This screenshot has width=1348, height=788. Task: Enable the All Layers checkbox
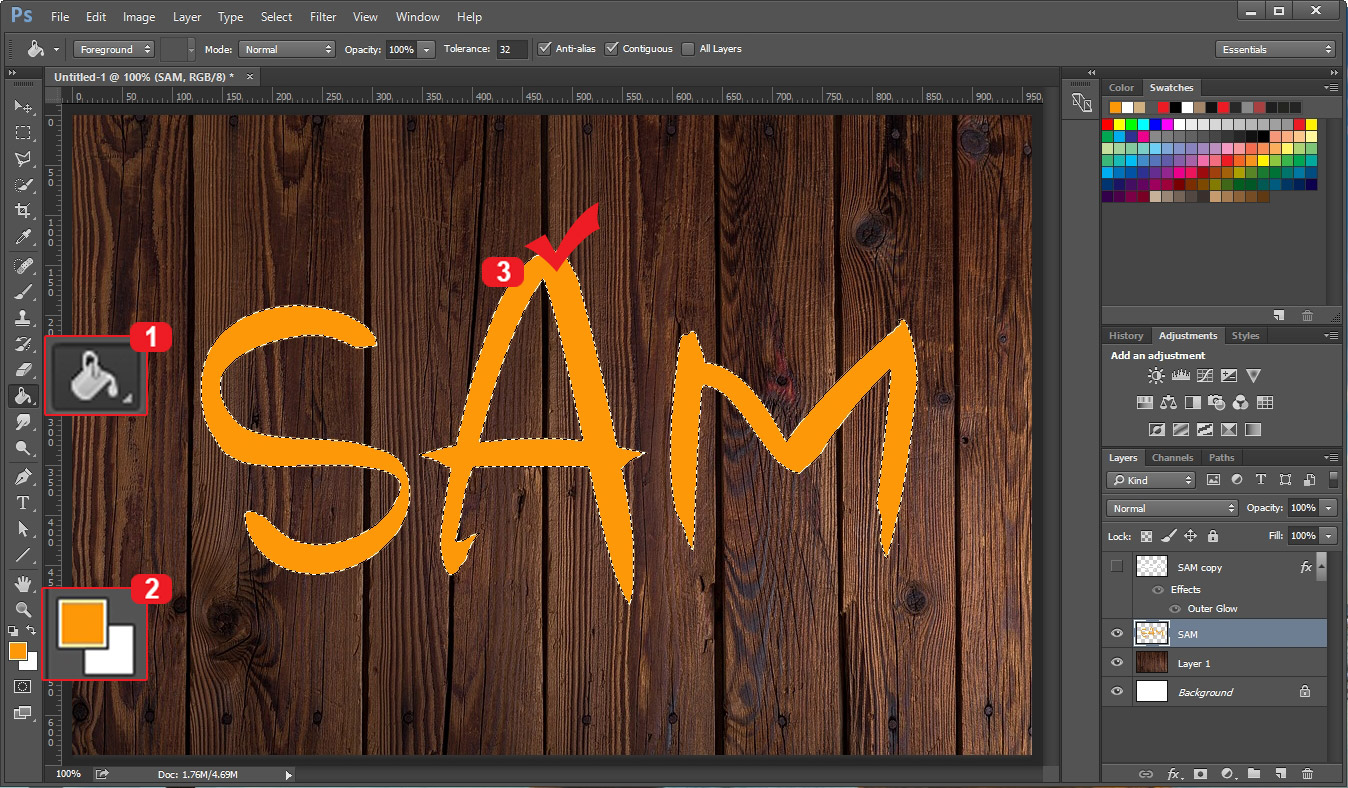tap(688, 48)
